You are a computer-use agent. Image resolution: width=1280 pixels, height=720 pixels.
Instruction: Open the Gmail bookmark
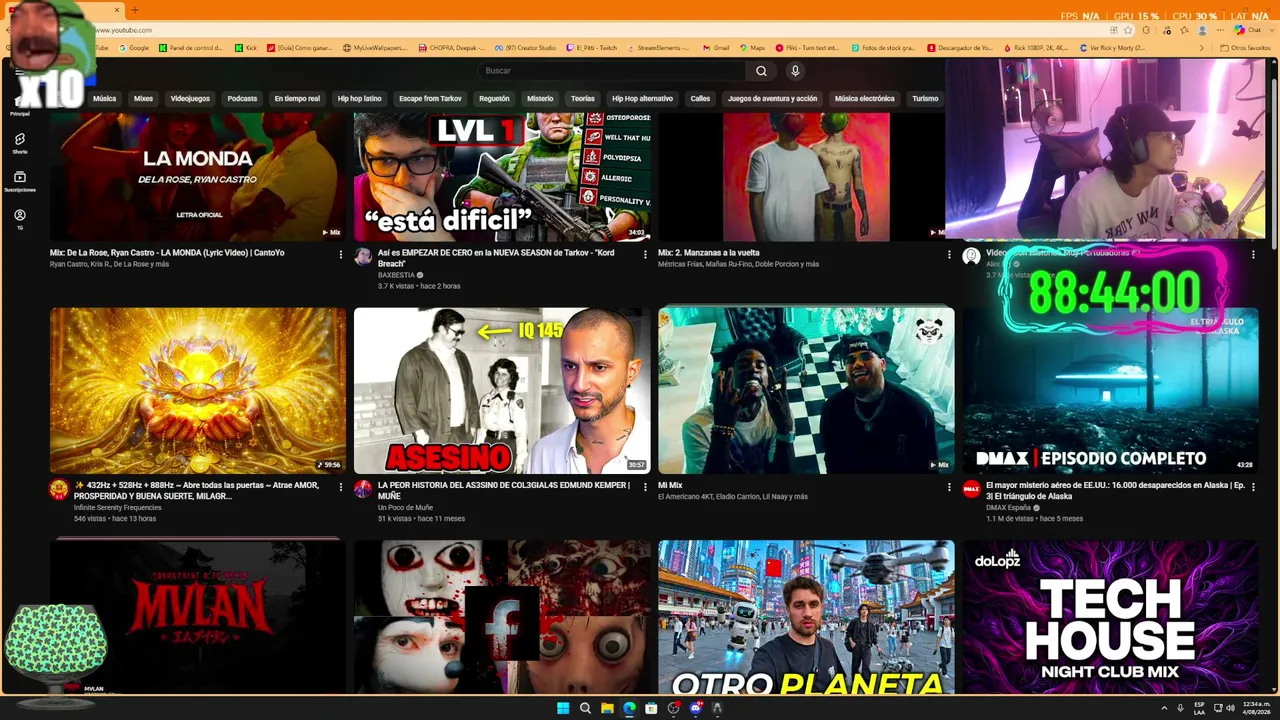pos(716,48)
